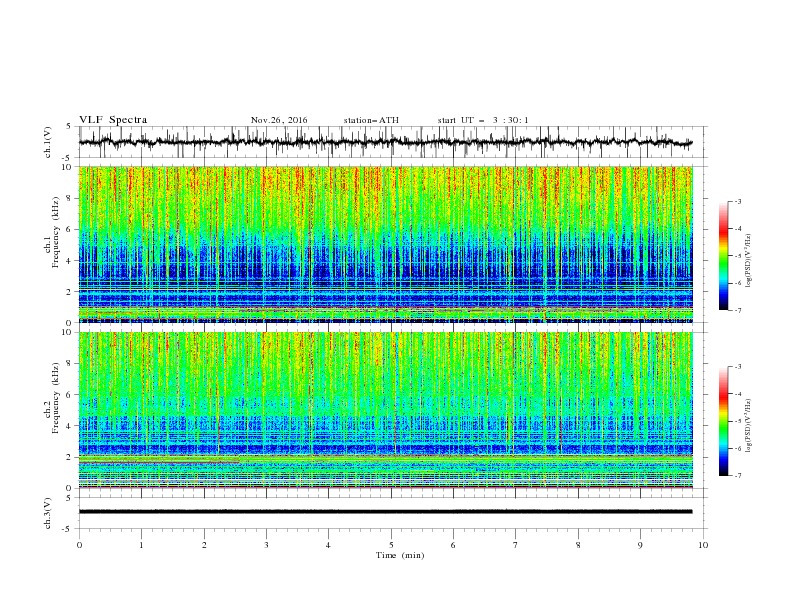Click the '-3' value on ch.1 color bar
792x612 pixels.
point(738,201)
